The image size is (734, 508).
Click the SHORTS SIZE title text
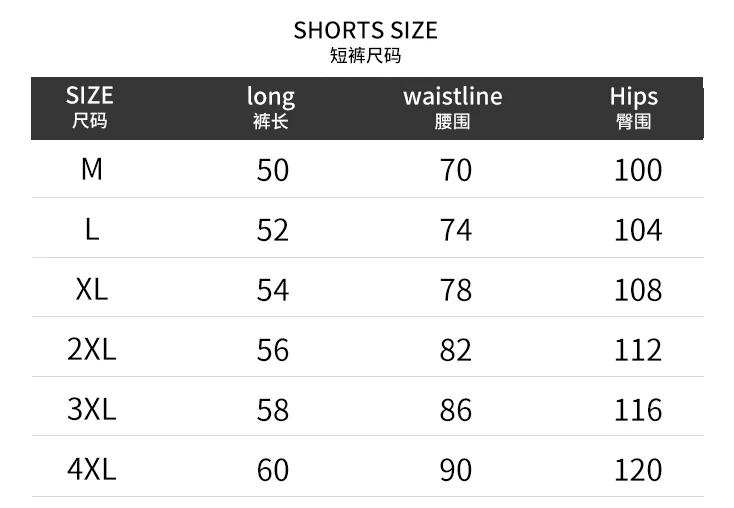coord(366,31)
